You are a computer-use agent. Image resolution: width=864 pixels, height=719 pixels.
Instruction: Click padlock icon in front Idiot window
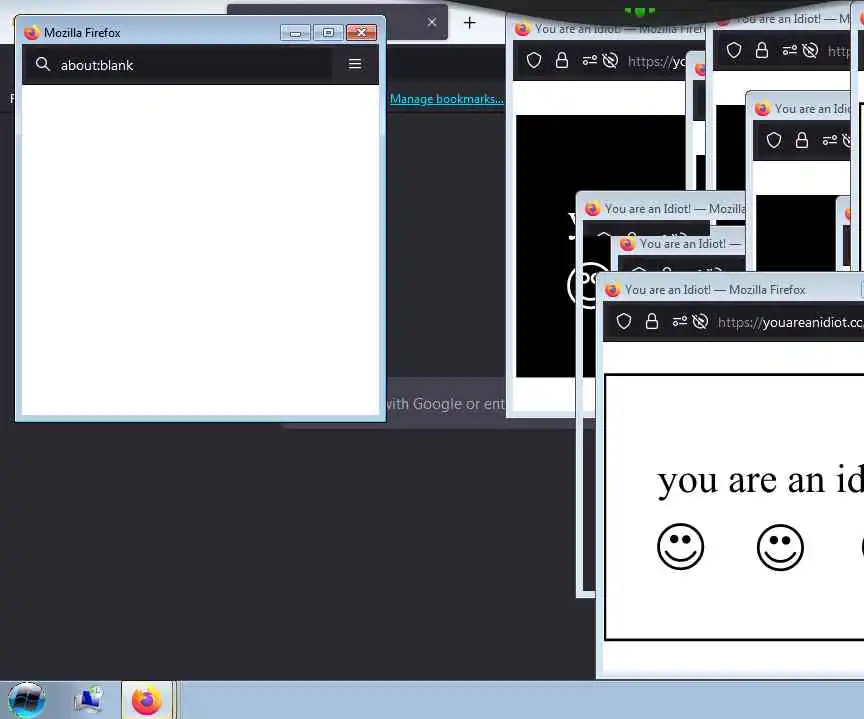[x=652, y=321]
